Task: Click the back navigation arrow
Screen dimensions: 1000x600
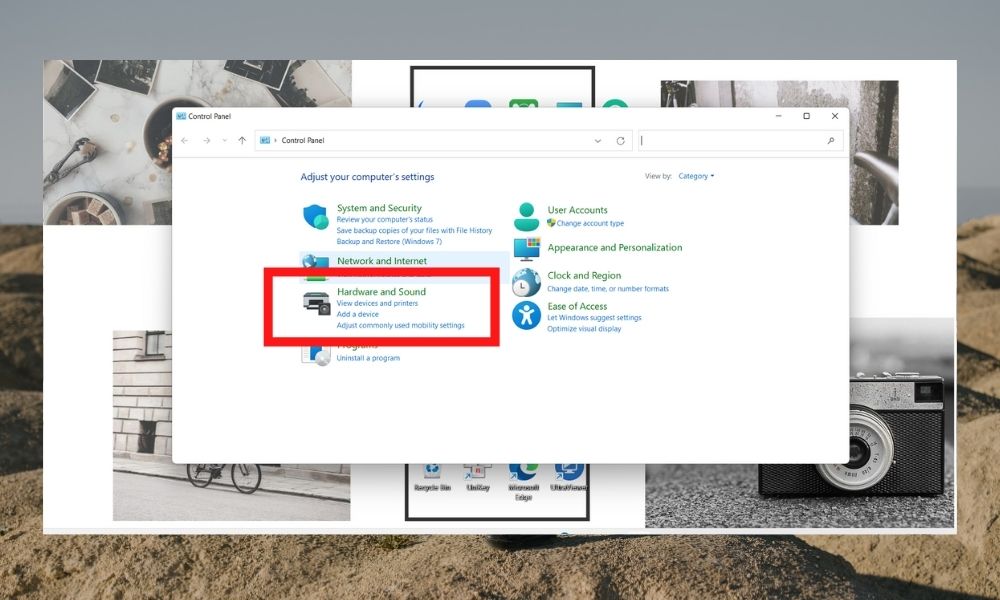Action: point(185,140)
